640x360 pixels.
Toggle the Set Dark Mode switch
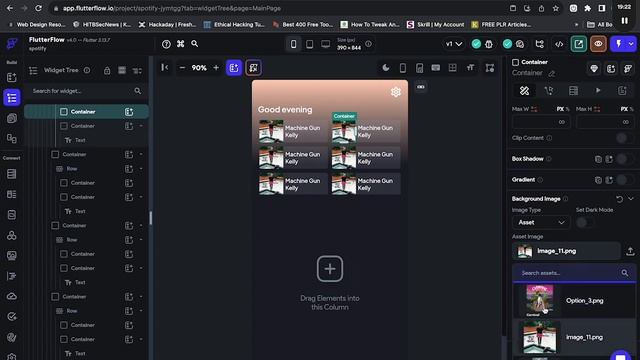(584, 222)
